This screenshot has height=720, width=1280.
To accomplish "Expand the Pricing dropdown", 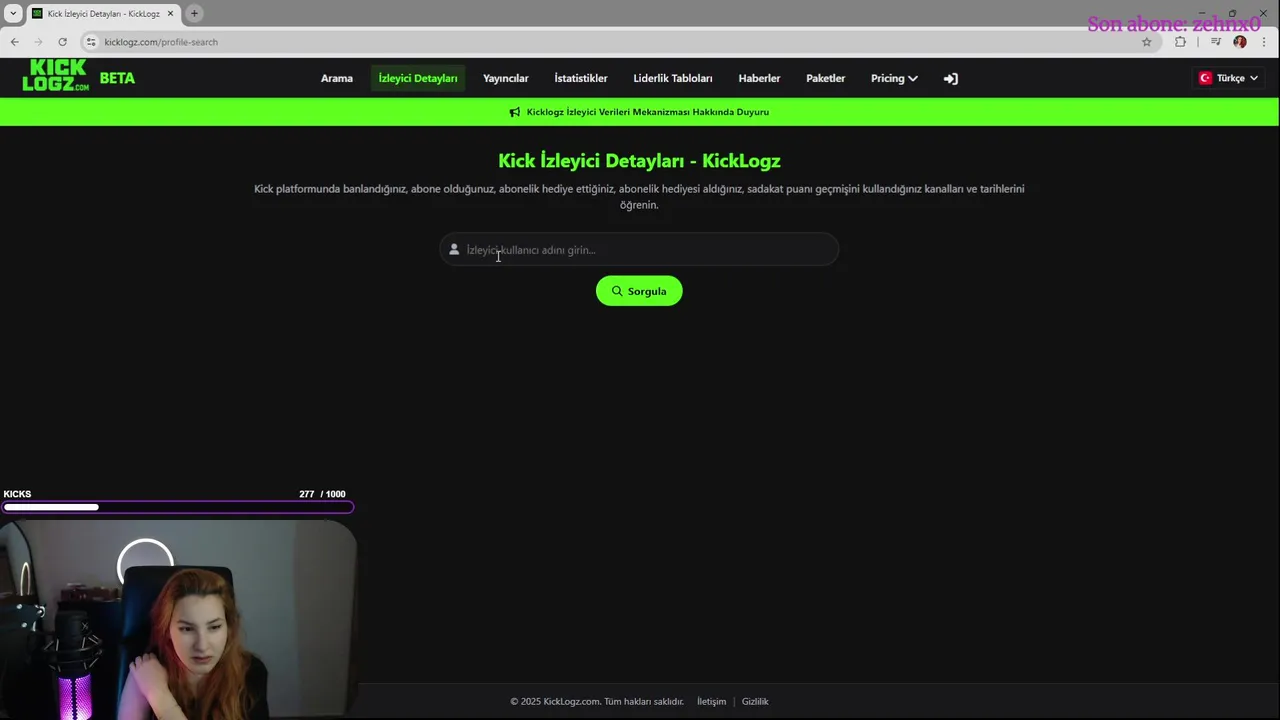I will [894, 78].
